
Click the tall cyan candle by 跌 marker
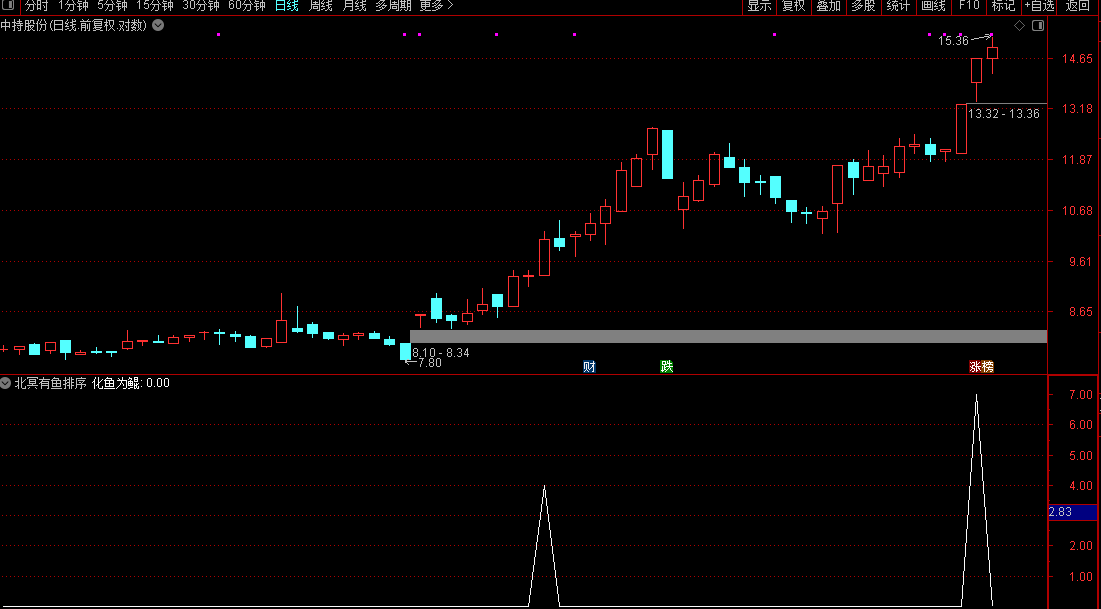coord(667,155)
